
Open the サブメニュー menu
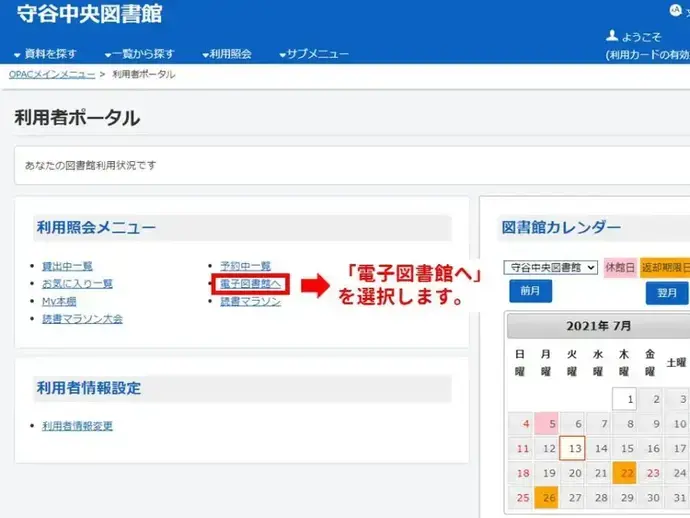coord(314,54)
